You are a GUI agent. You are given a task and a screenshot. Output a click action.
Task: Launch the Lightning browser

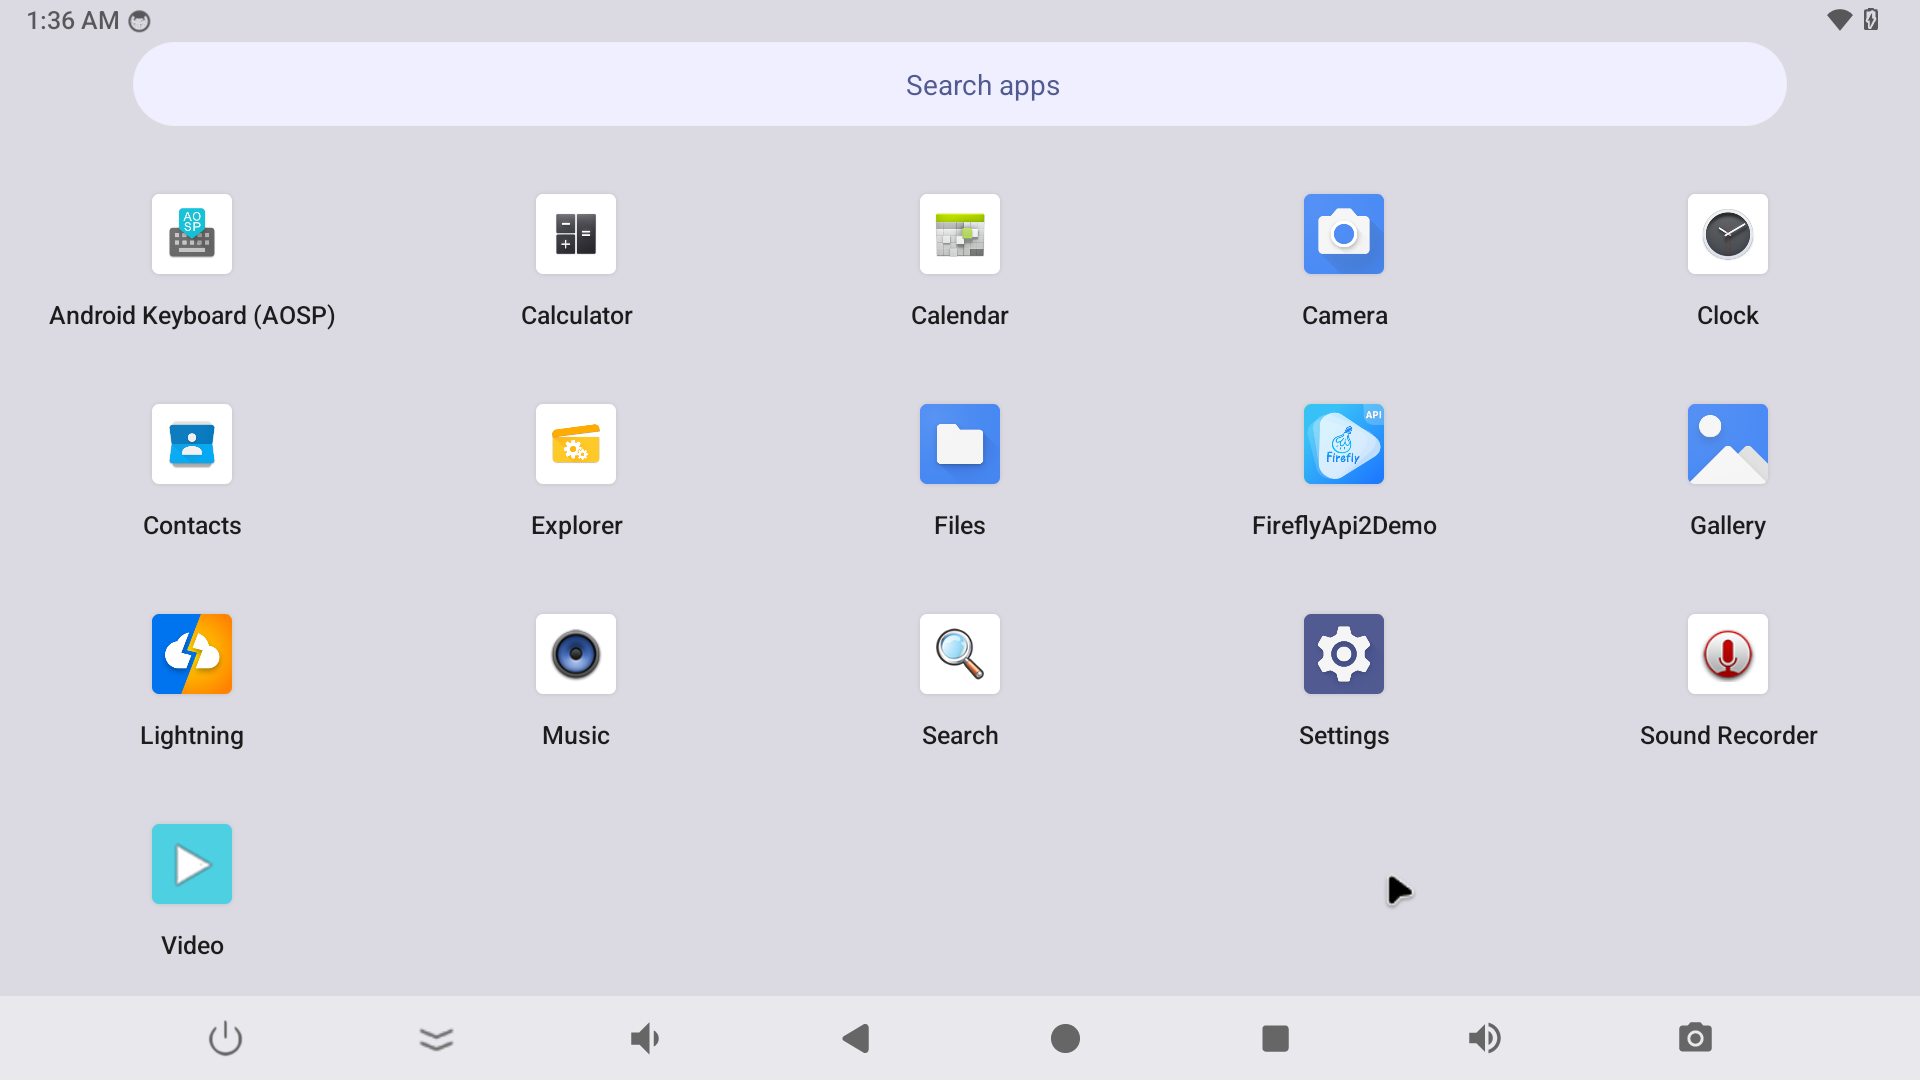click(x=192, y=654)
